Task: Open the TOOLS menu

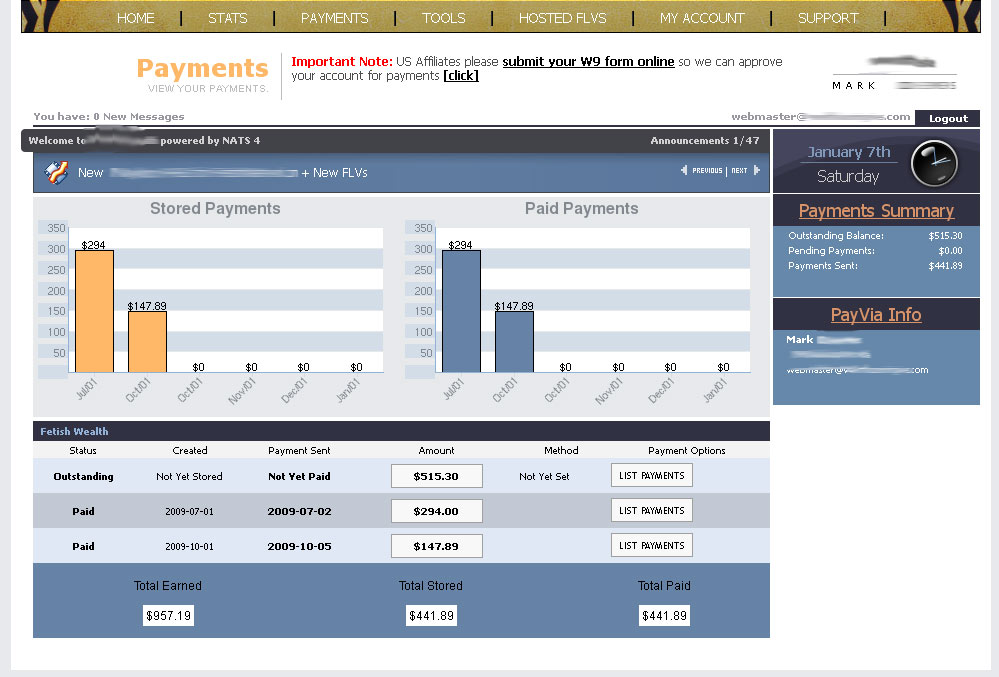Action: pos(443,18)
